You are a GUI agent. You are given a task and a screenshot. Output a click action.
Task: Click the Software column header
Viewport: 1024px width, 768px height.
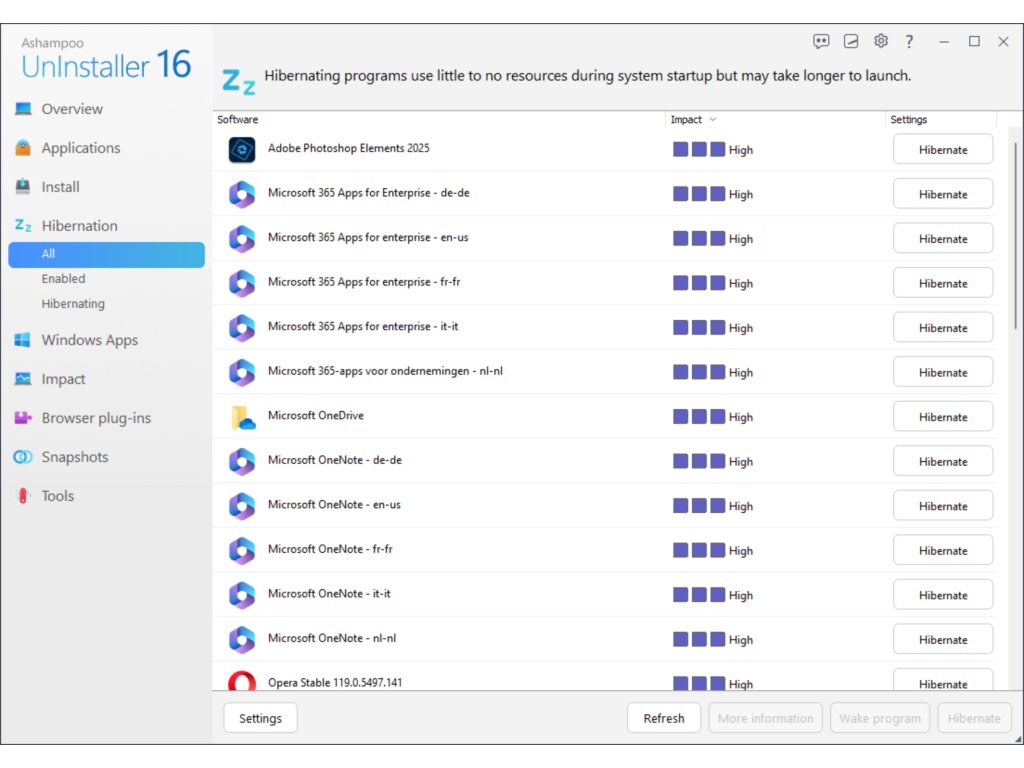[x=238, y=120]
